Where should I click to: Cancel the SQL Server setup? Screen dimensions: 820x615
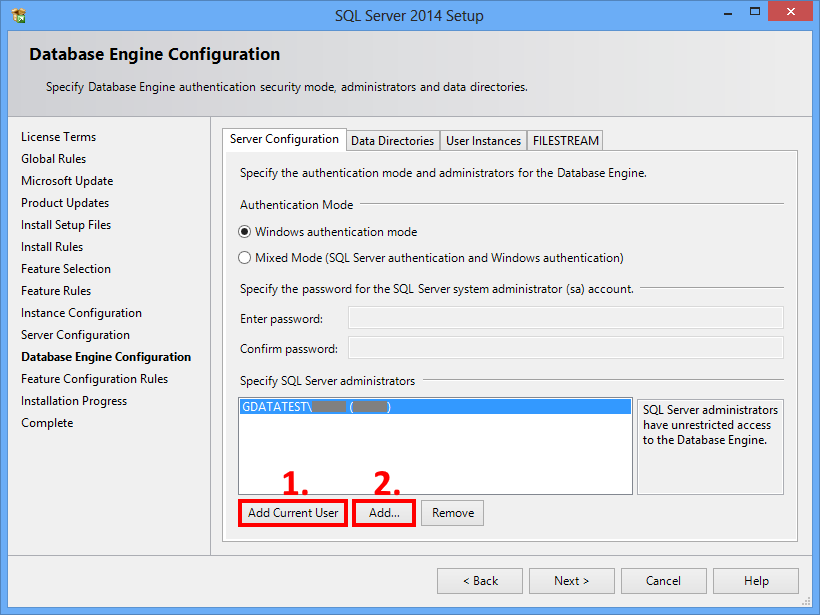(x=664, y=581)
